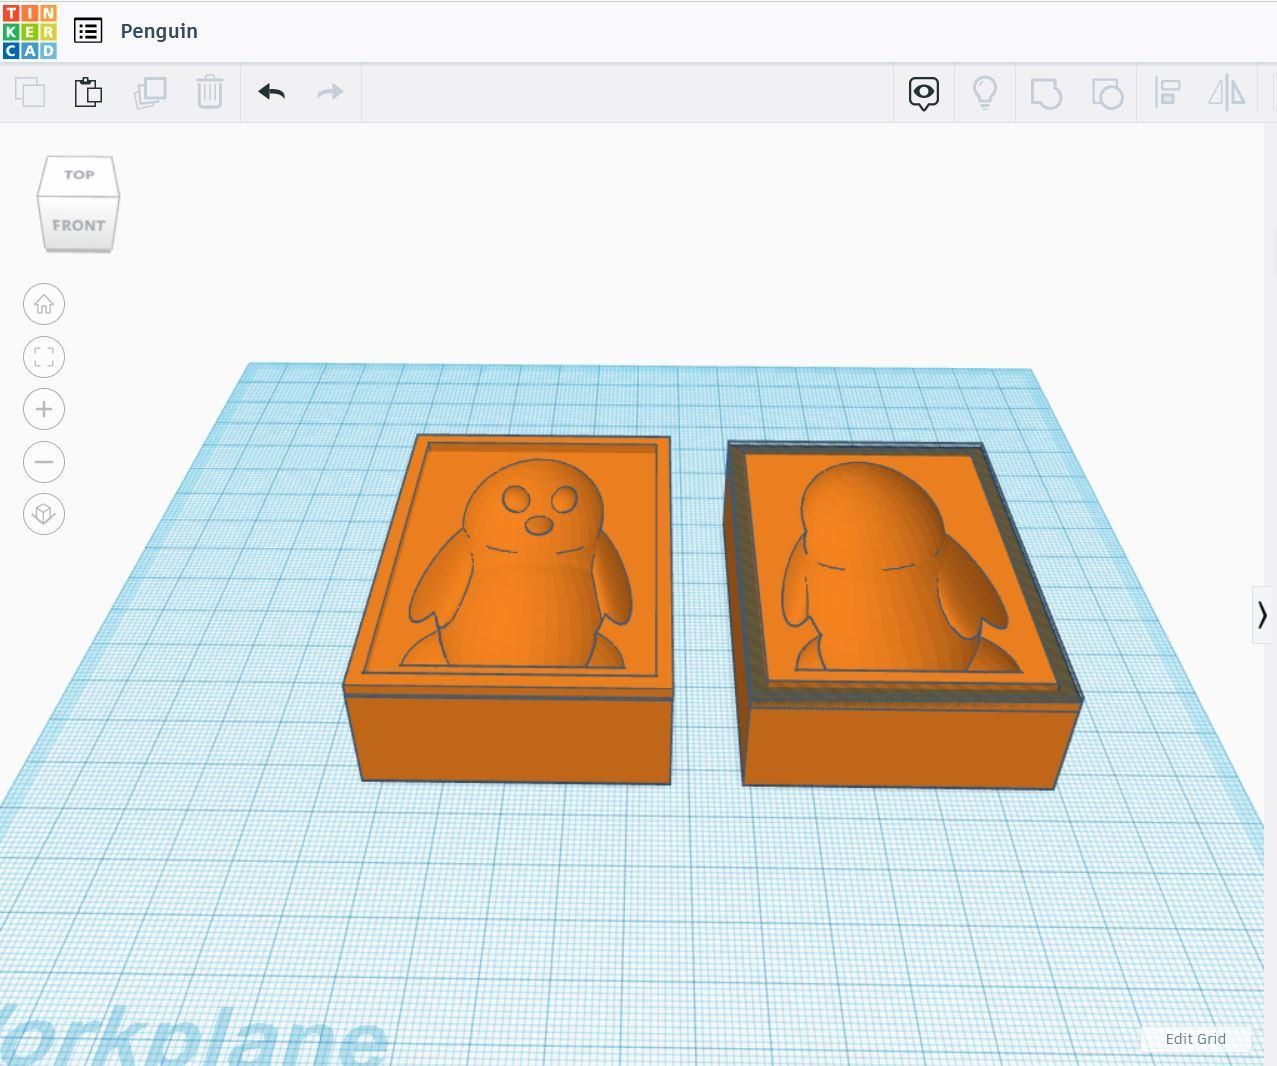The image size is (1277, 1066).
Task: Redo the last undone action
Action: (x=329, y=92)
